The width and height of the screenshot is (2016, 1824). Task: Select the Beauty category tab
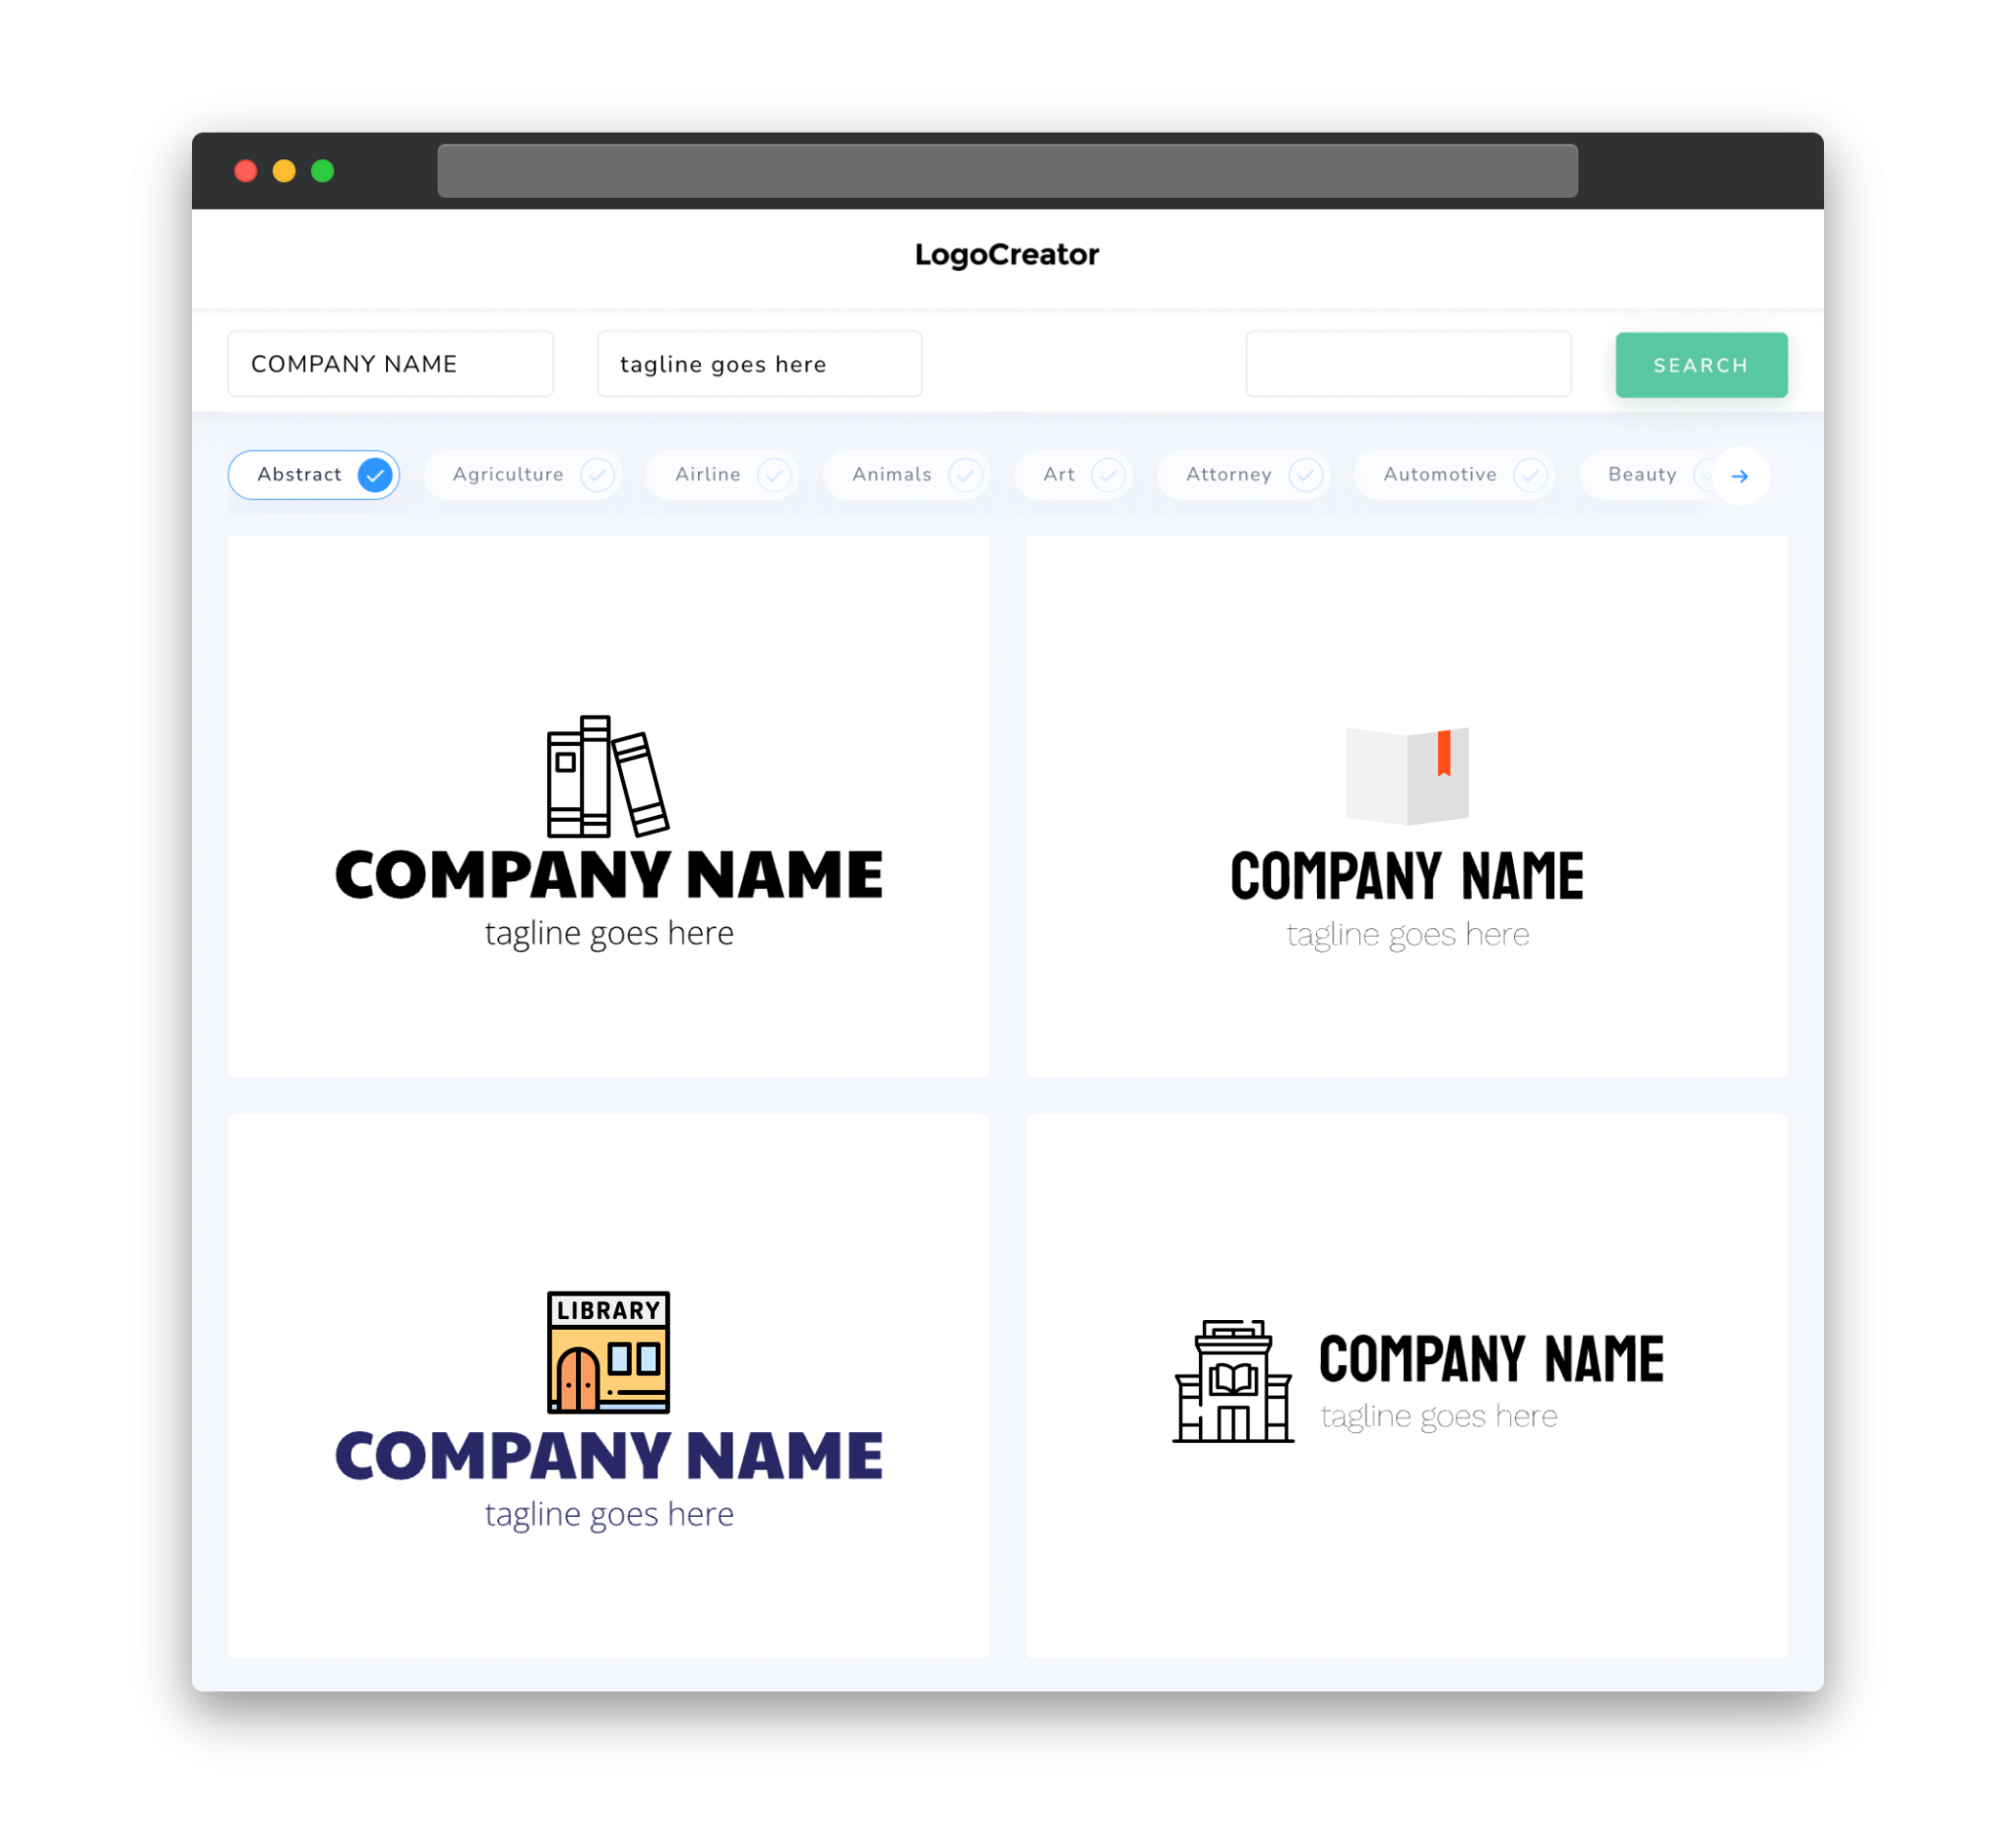click(x=1642, y=474)
